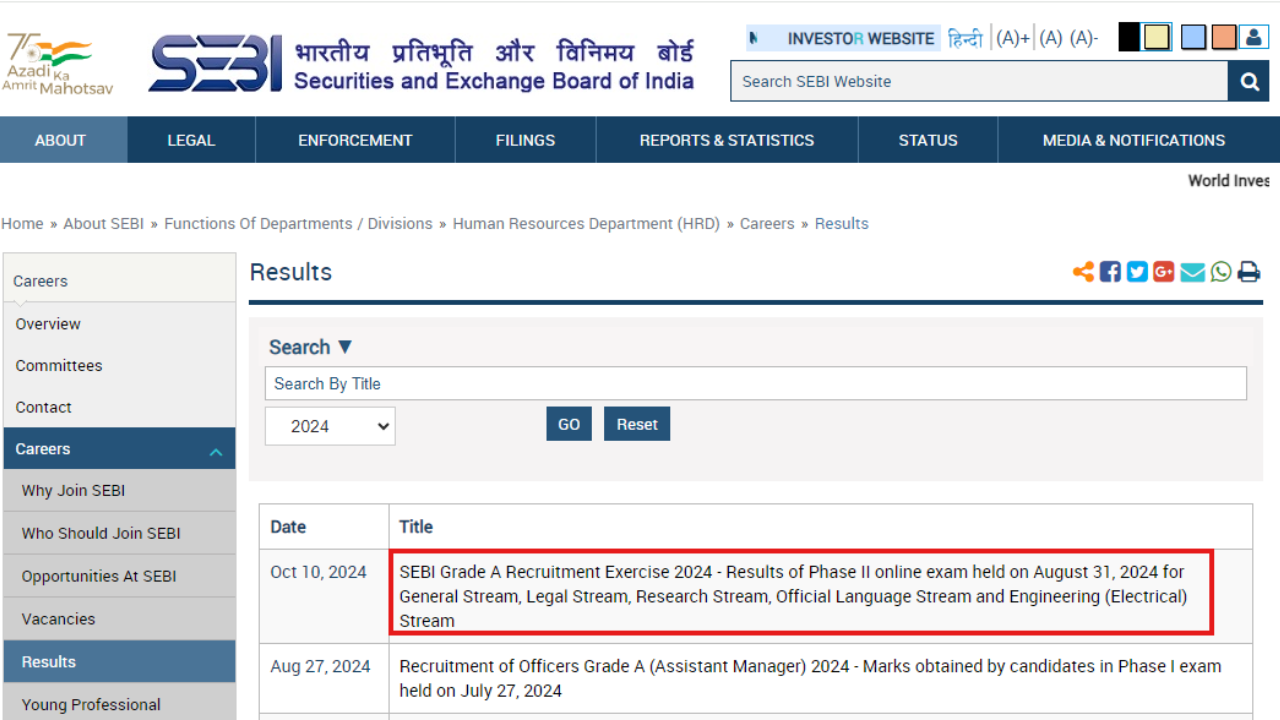Screen dimensions: 1280x720
Task: Open the year filter dropdown showing 2024
Action: 330,426
